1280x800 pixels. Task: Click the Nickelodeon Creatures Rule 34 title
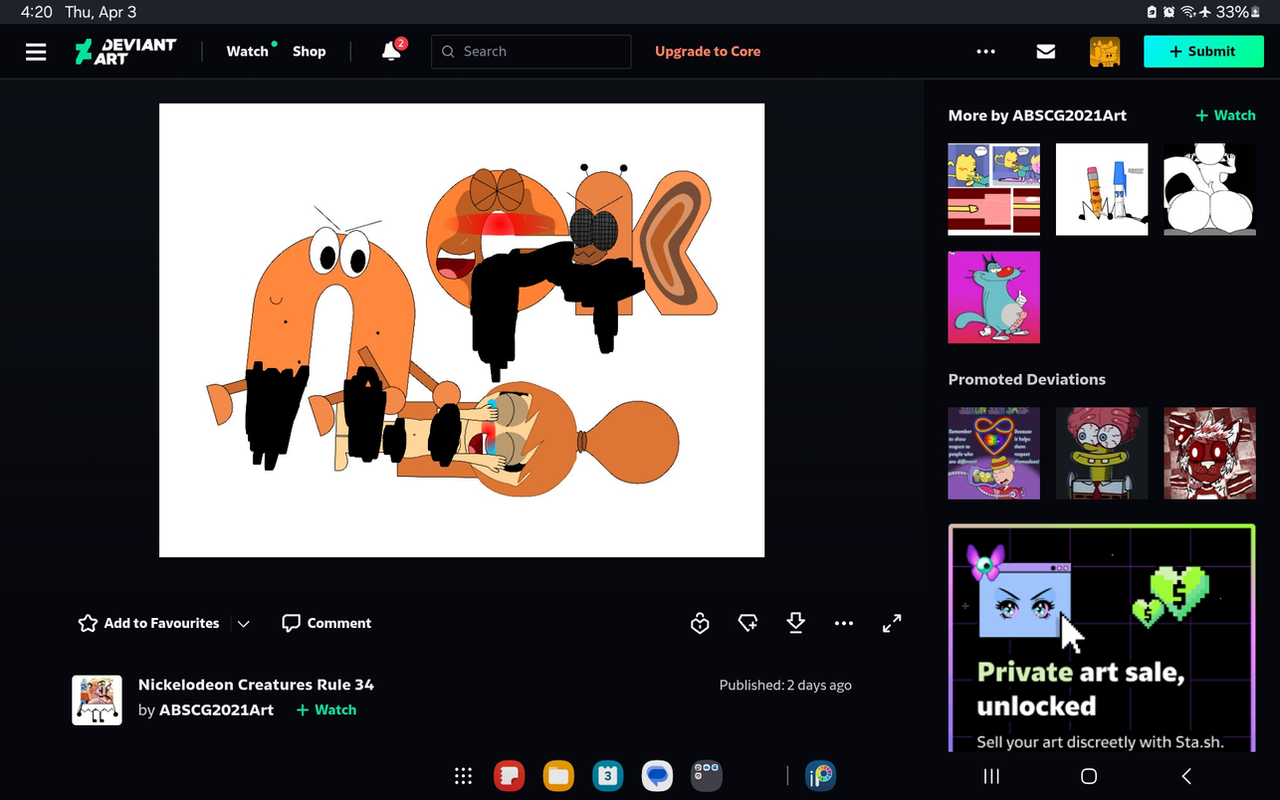point(256,685)
